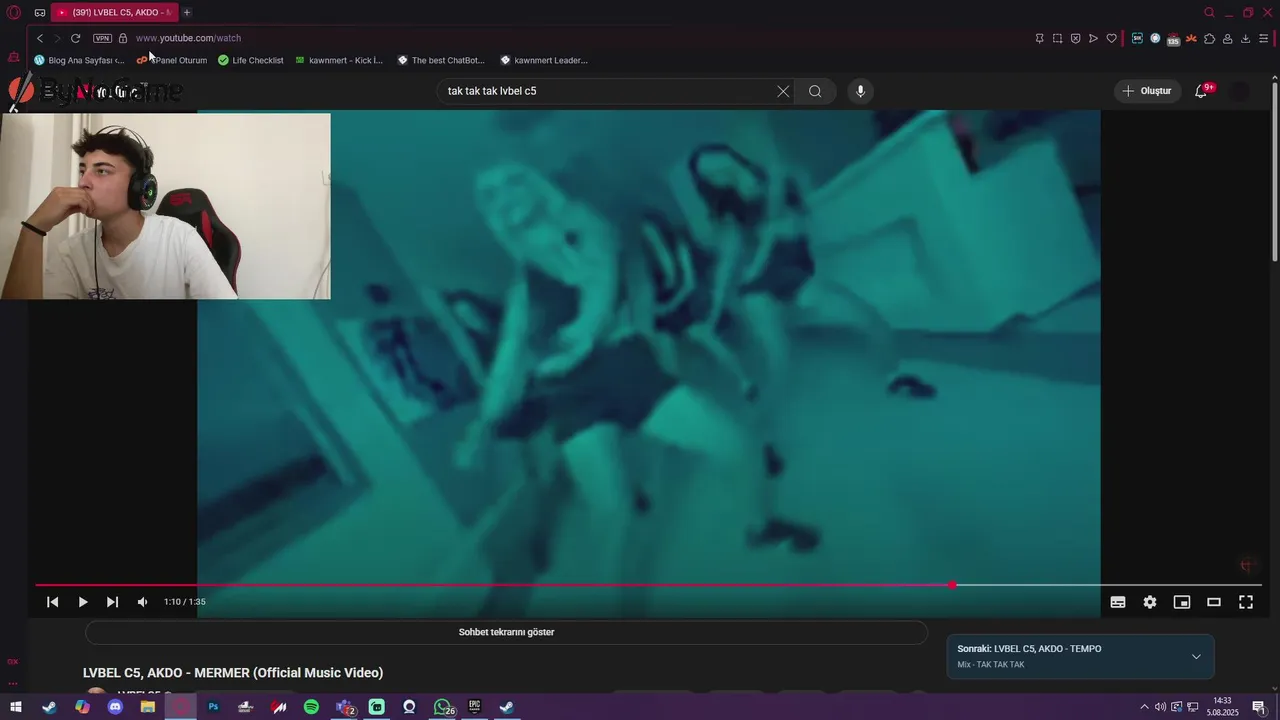Open Copilot from the taskbar
Image resolution: width=1280 pixels, height=720 pixels.
tap(82, 707)
